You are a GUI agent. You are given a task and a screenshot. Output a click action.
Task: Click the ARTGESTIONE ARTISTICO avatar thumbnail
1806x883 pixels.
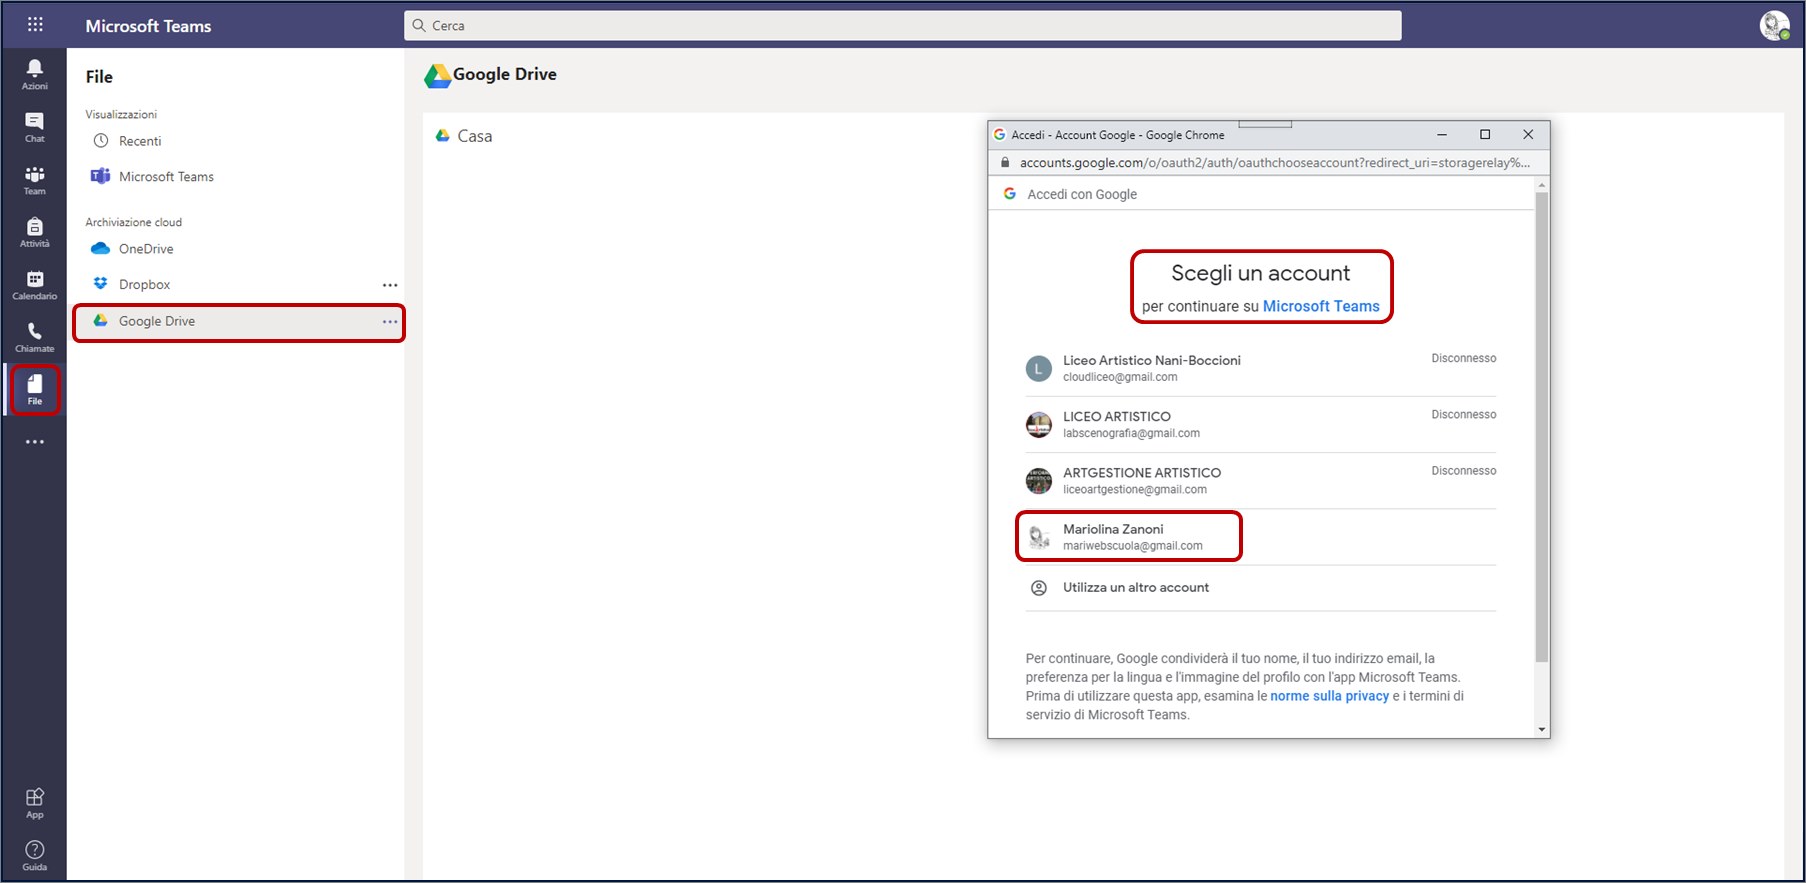click(x=1039, y=481)
